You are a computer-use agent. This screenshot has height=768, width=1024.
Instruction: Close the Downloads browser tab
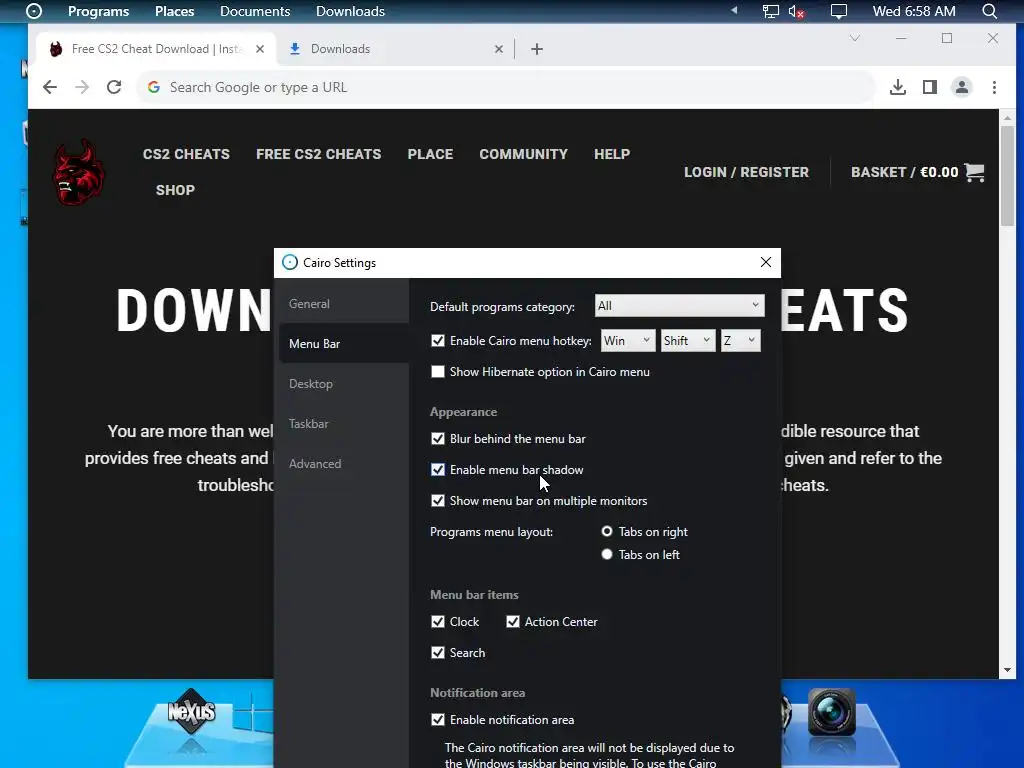(x=499, y=49)
